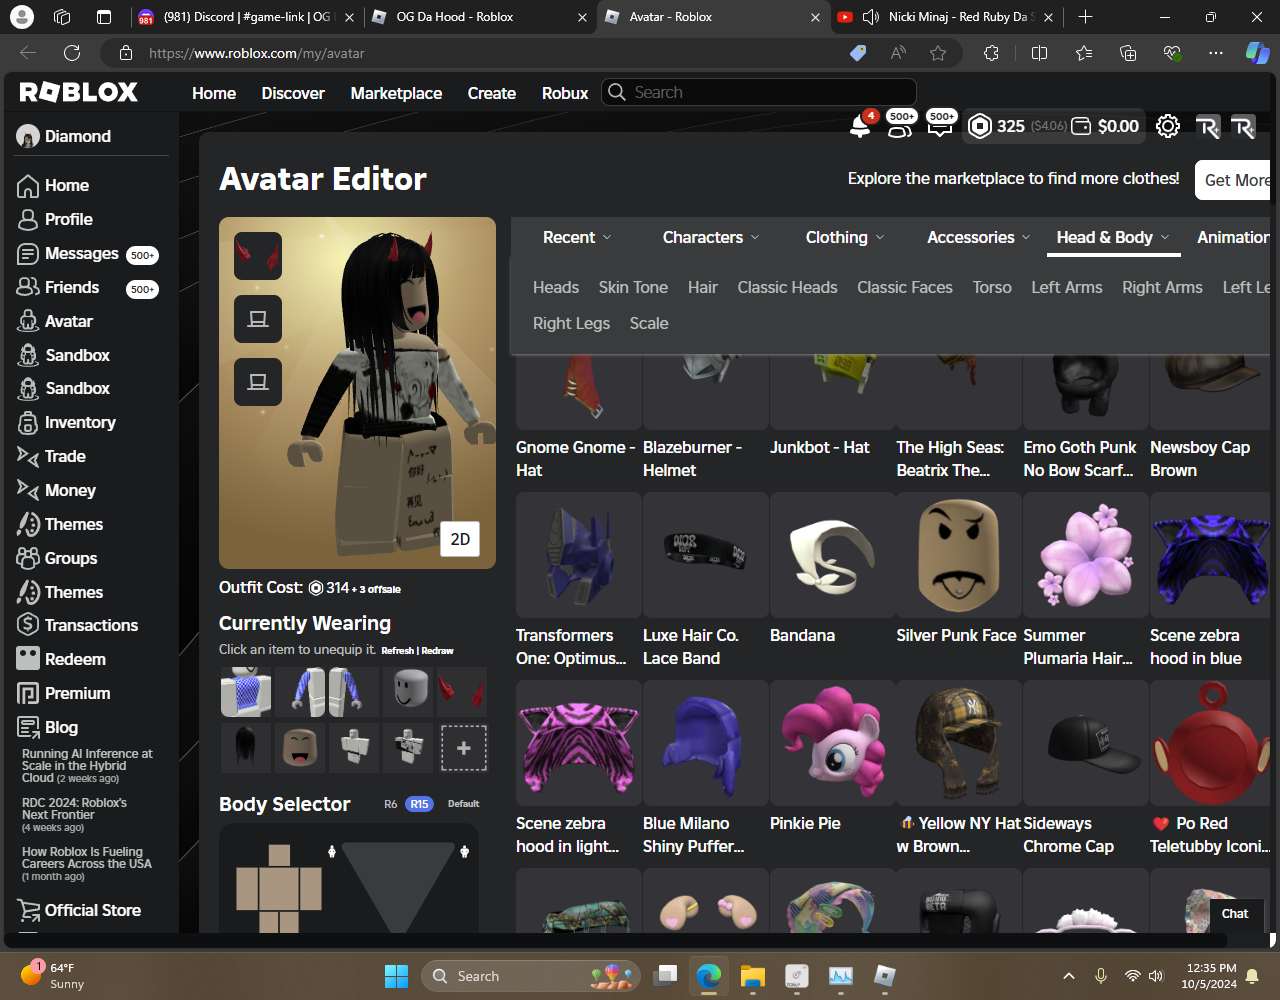Expand the Head & Body dropdown

[1113, 237]
